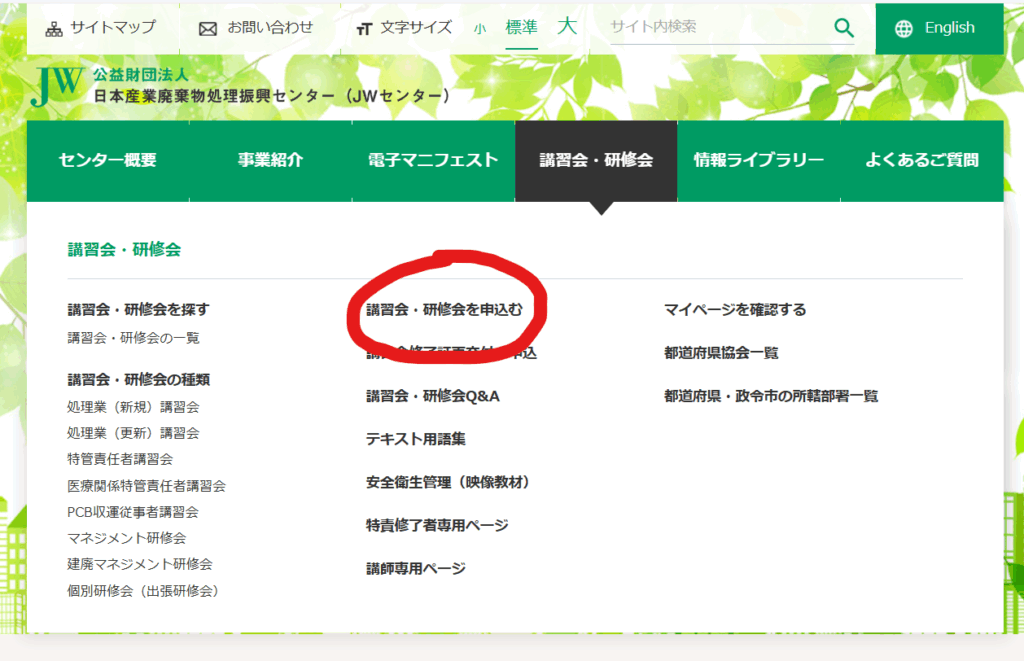1024x661 pixels.
Task: Set text size to 小
Action: [480, 29]
